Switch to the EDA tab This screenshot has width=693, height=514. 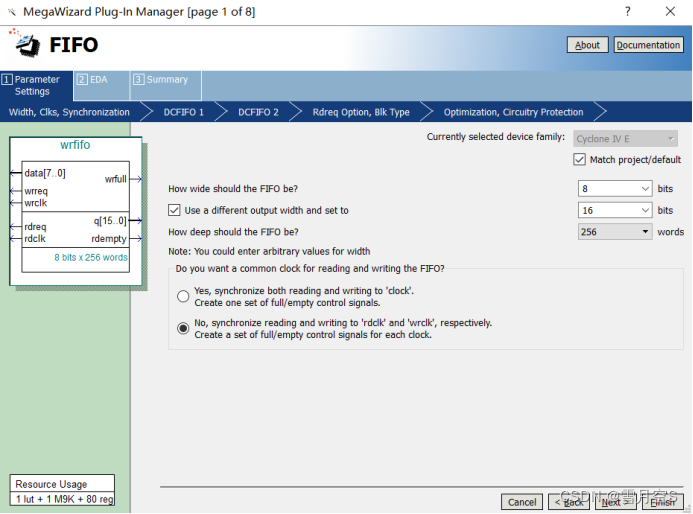pyautogui.click(x=101, y=85)
